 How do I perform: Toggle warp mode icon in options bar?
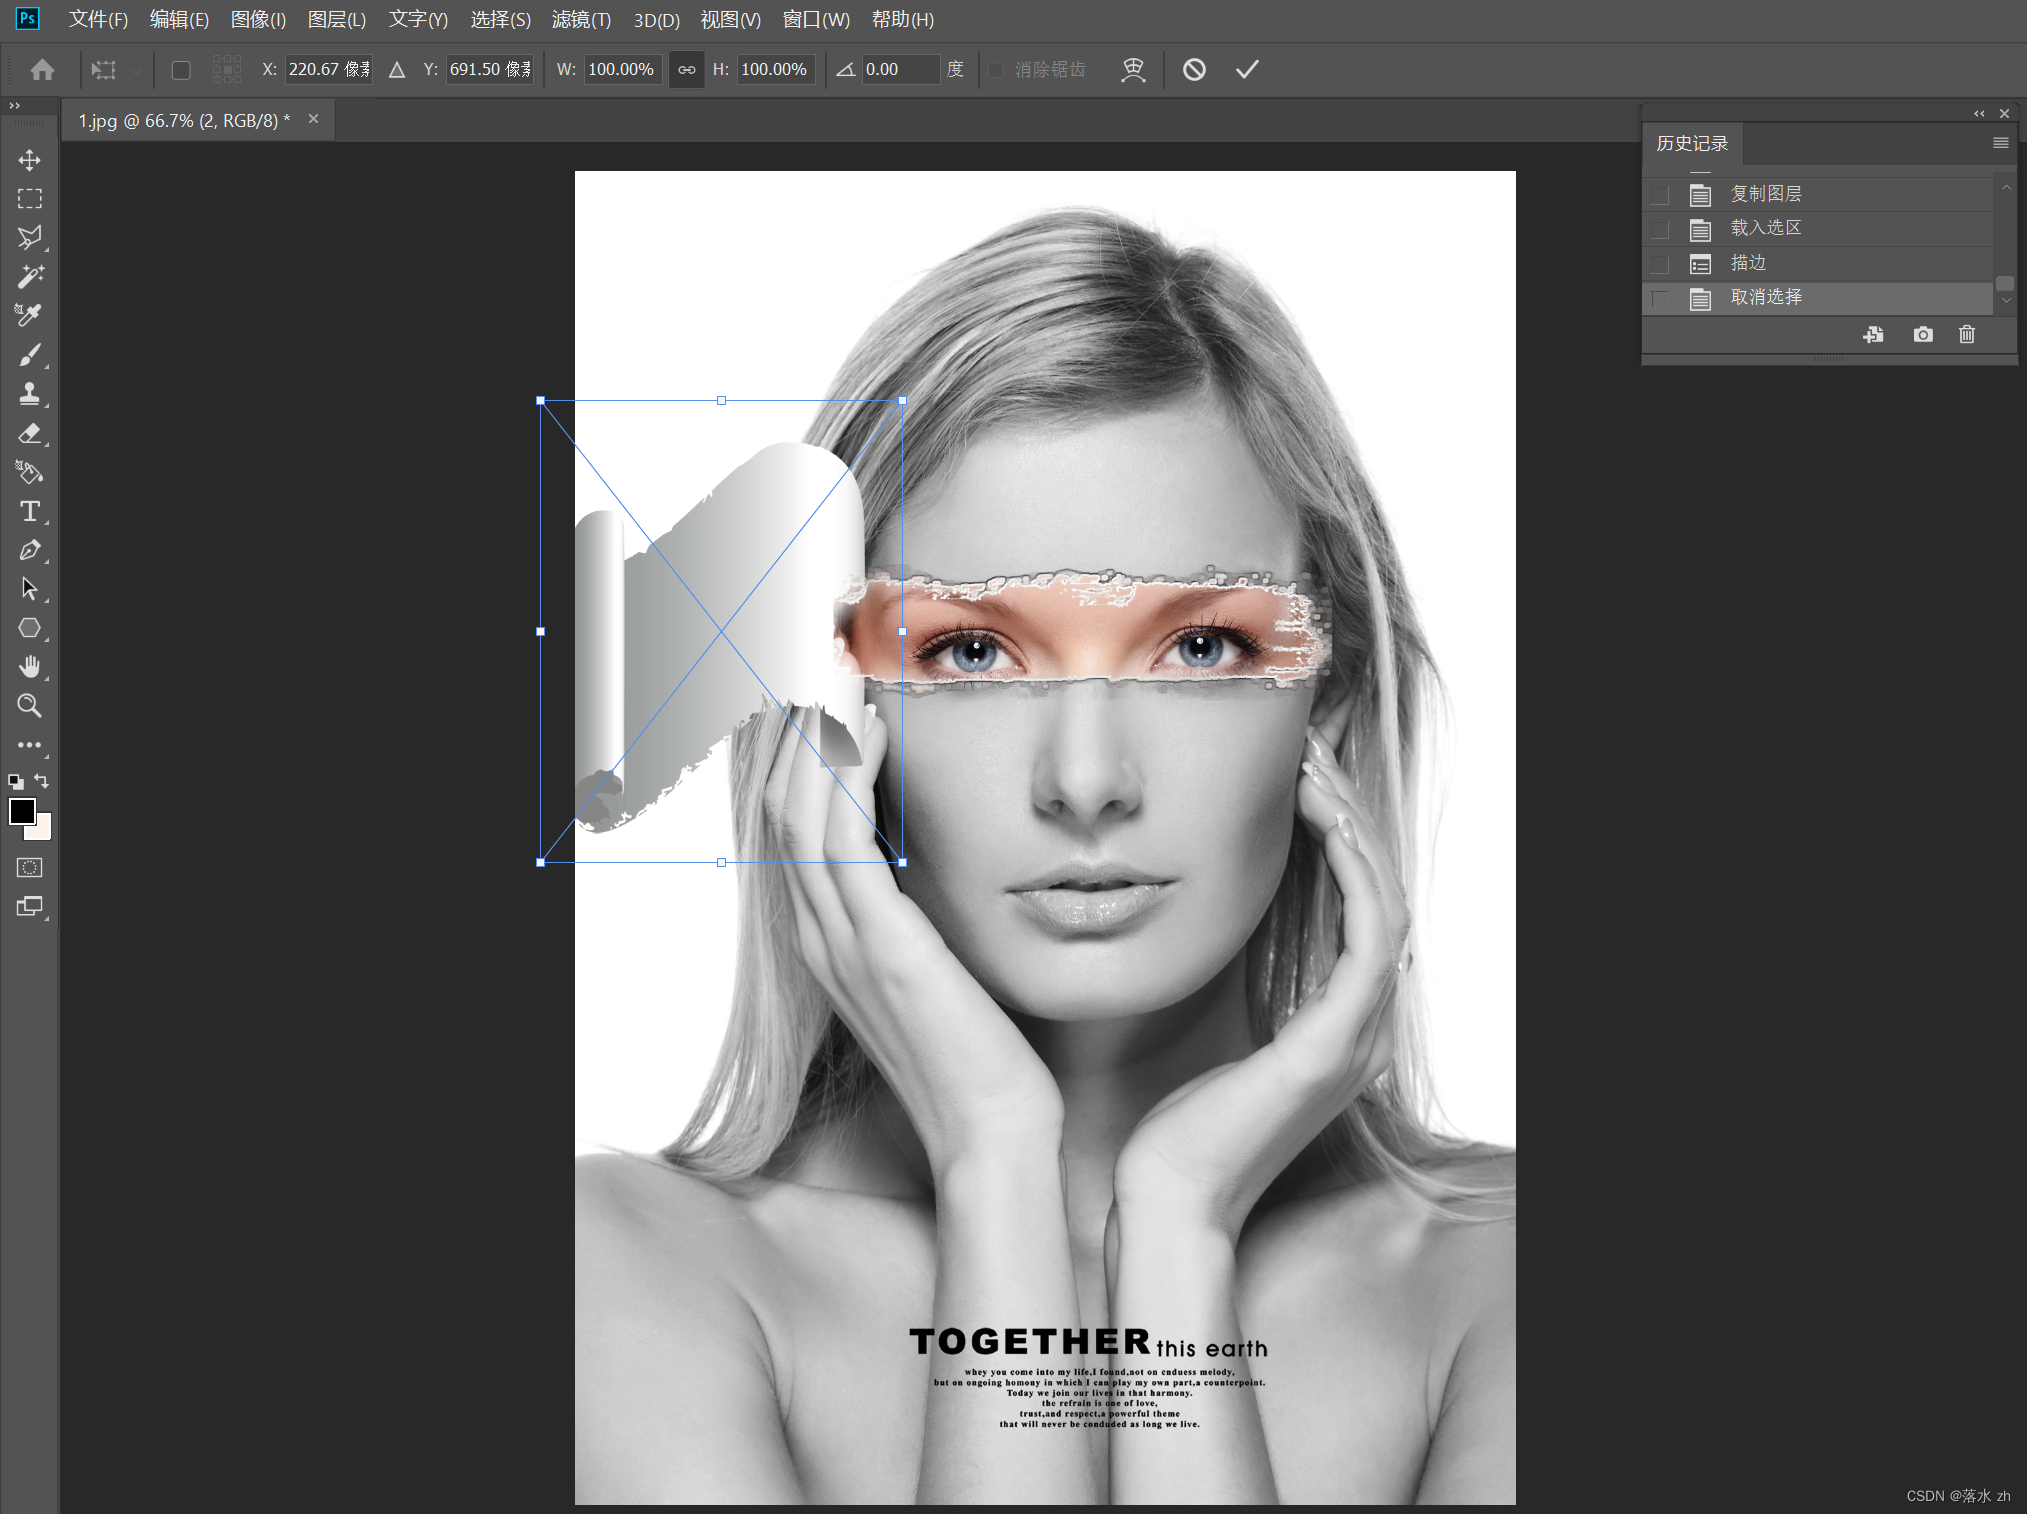coord(1133,69)
